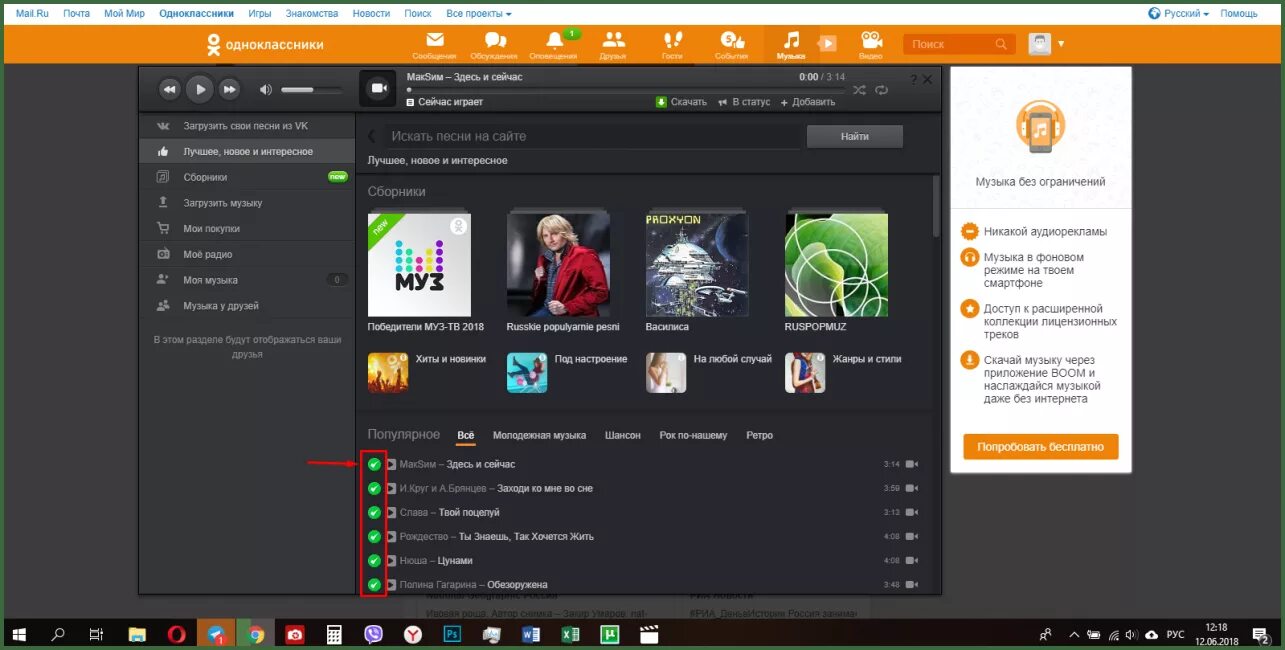Toggle added checkmark for Здесь и сейчас
The width and height of the screenshot is (1285, 650).
coord(374,464)
